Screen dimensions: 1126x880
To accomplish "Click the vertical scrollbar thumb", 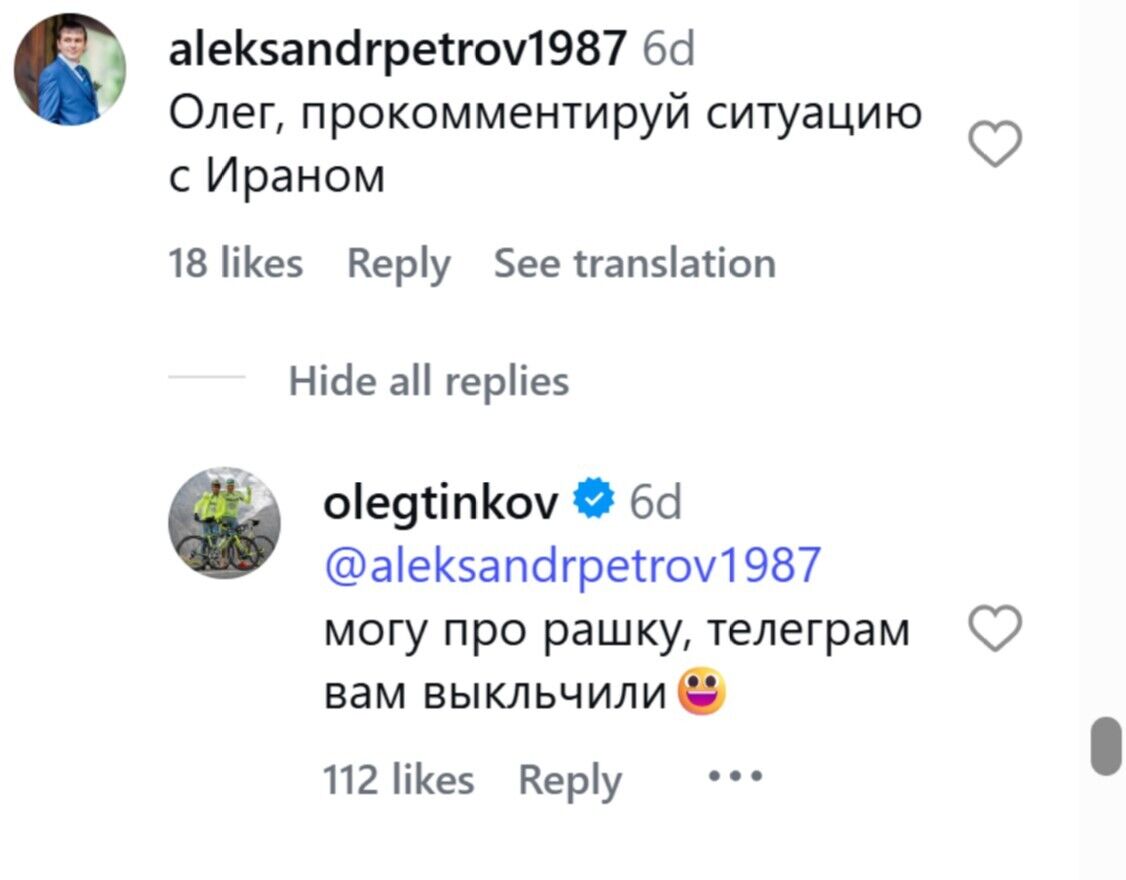I will pos(1106,745).
